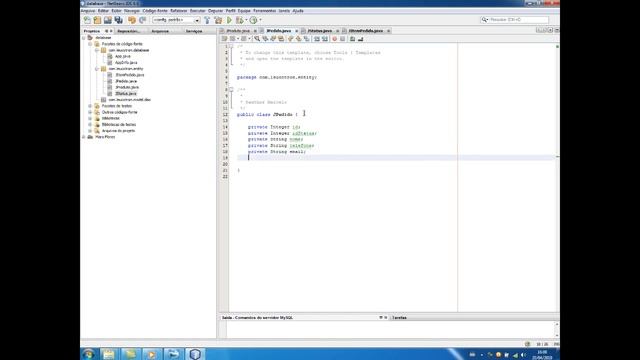640x360 pixels.
Task: Switch to Serviços panel tab
Action: pos(194,31)
